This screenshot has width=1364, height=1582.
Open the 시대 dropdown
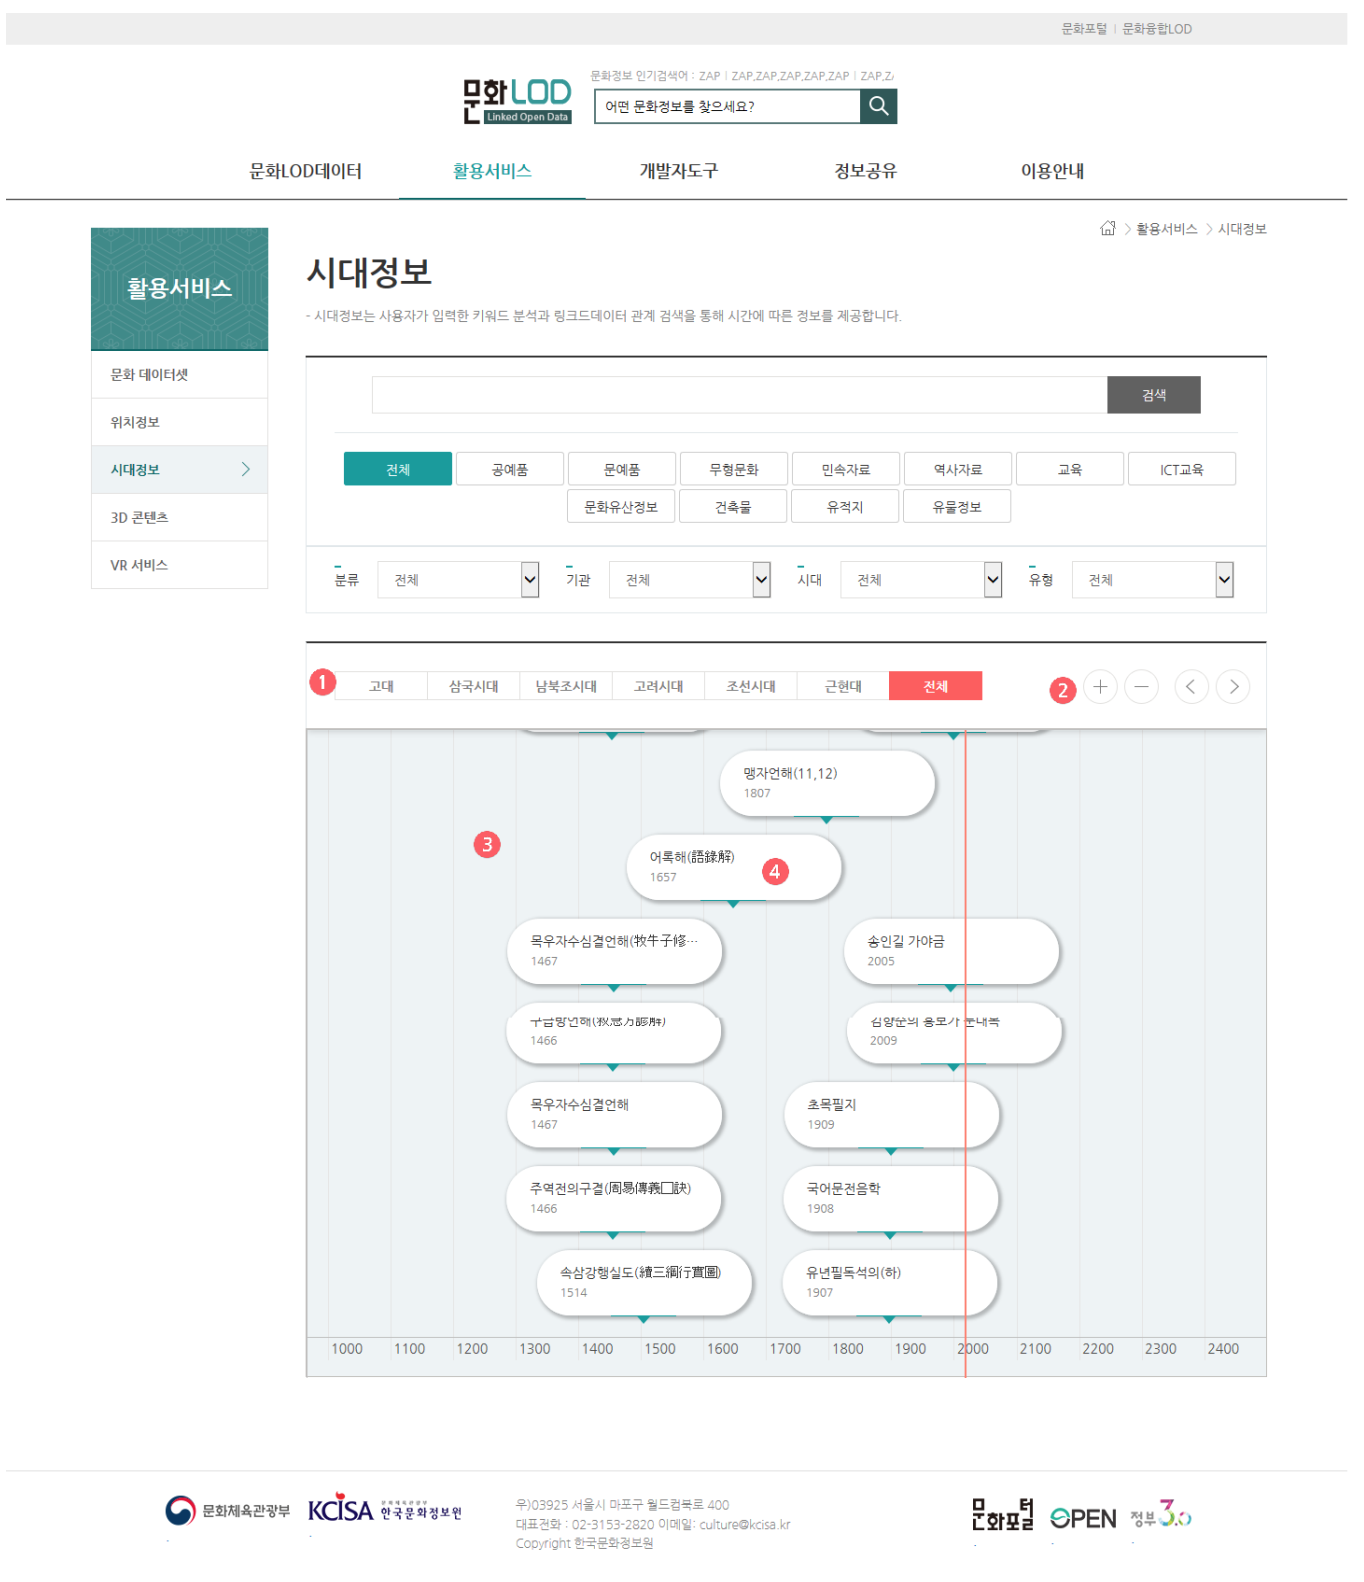point(921,580)
